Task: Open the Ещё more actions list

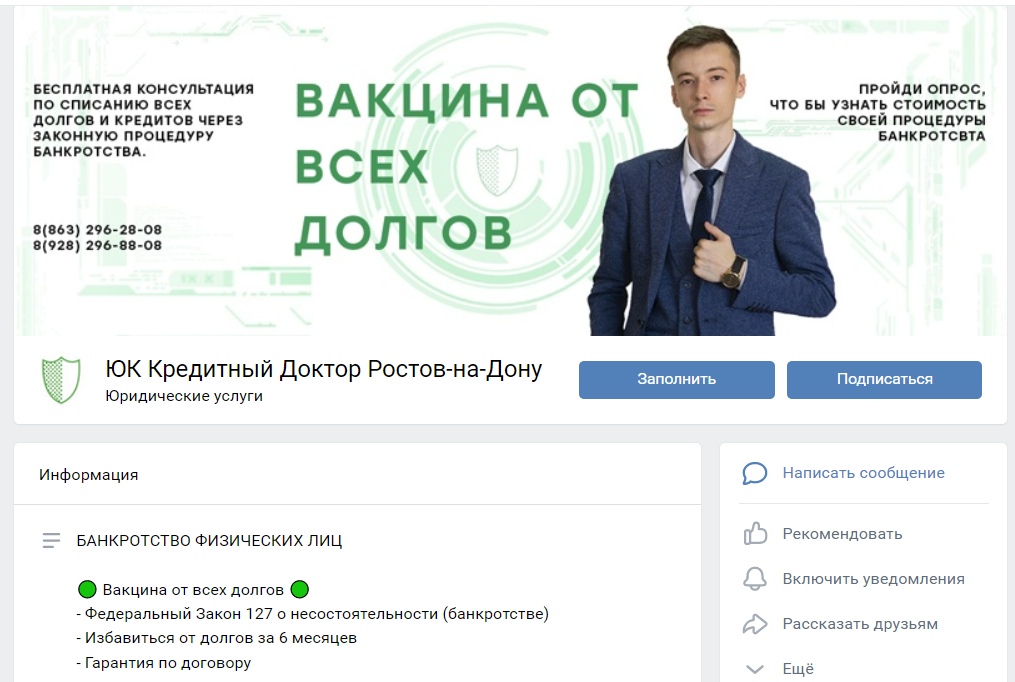Action: click(798, 669)
